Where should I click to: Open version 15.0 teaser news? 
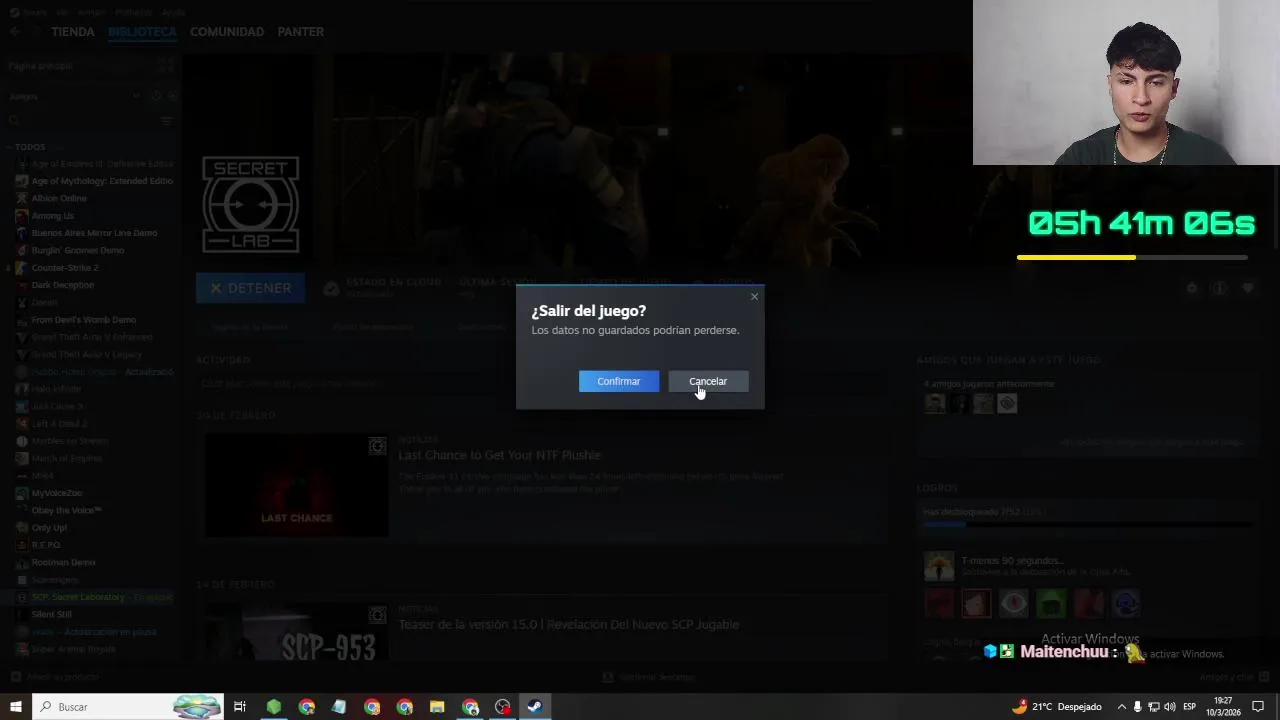click(x=568, y=624)
